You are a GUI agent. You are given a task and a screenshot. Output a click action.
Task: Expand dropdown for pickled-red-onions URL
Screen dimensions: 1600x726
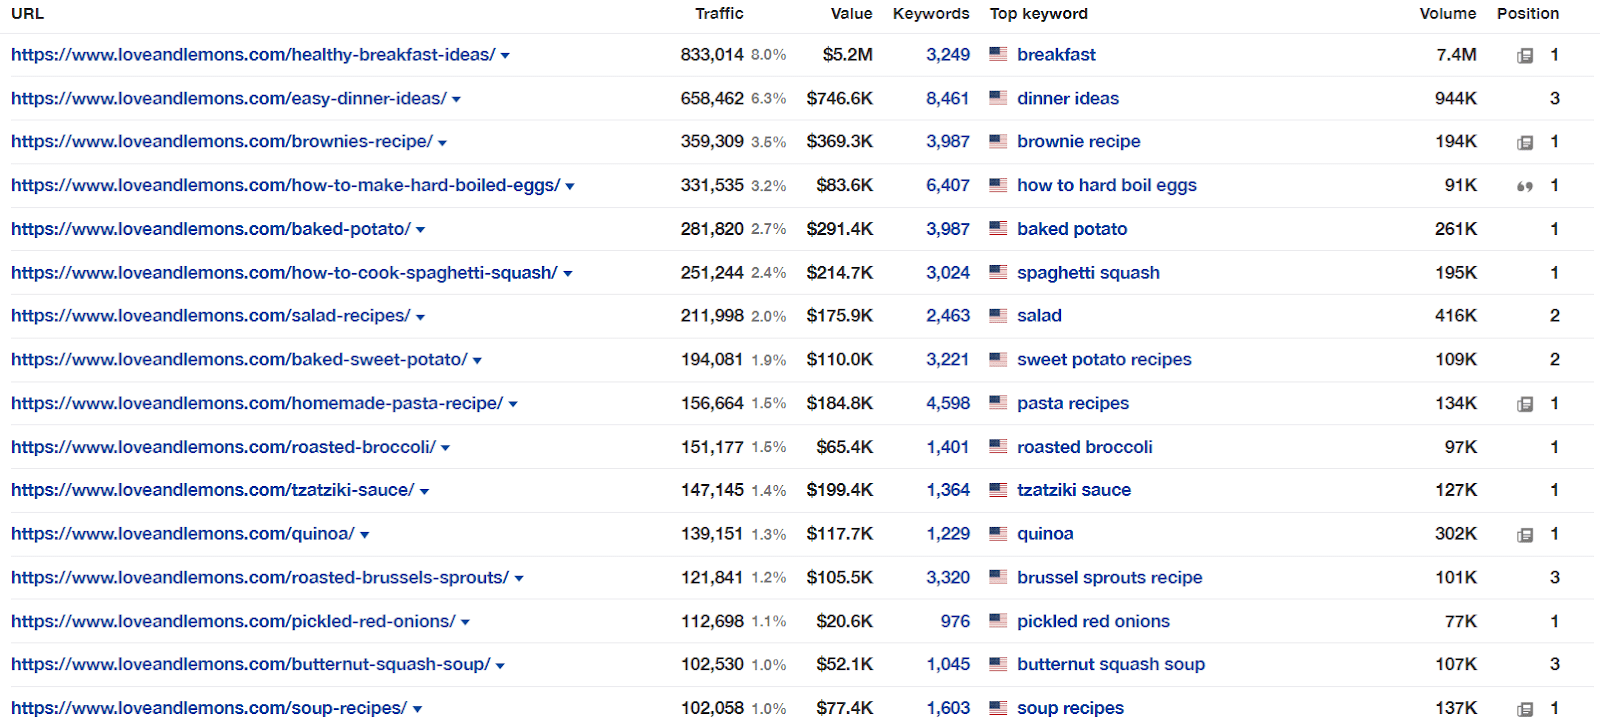[465, 622]
